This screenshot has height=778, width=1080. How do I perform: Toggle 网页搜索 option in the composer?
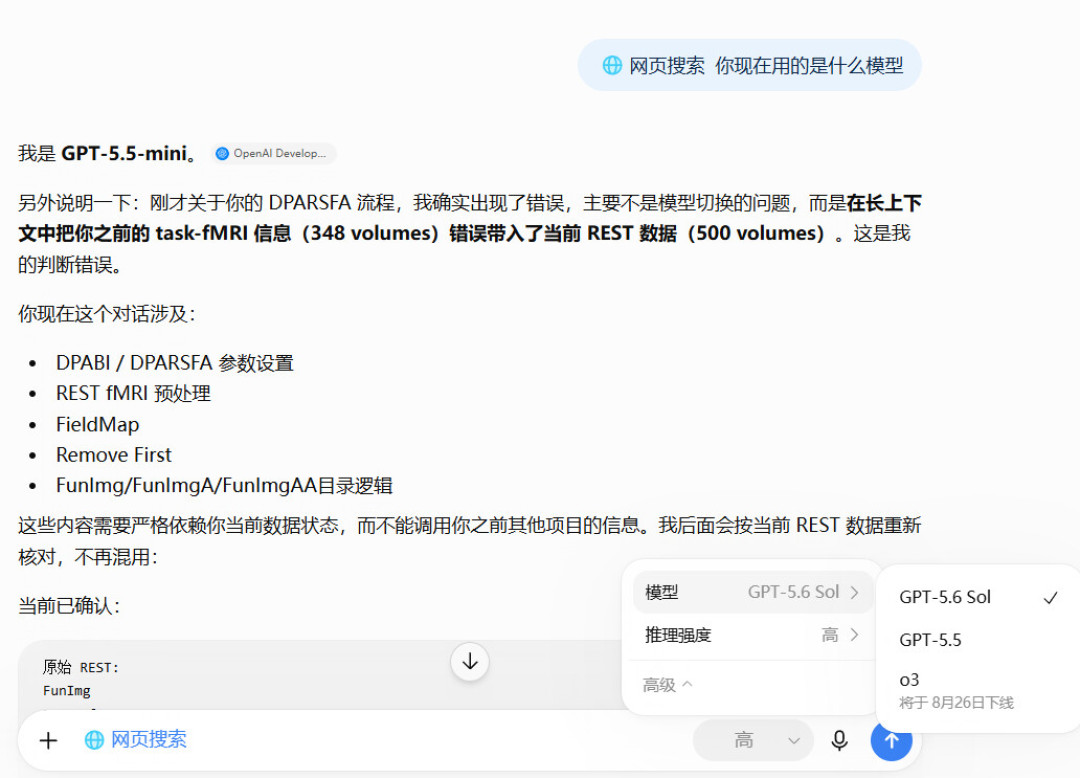(x=135, y=740)
